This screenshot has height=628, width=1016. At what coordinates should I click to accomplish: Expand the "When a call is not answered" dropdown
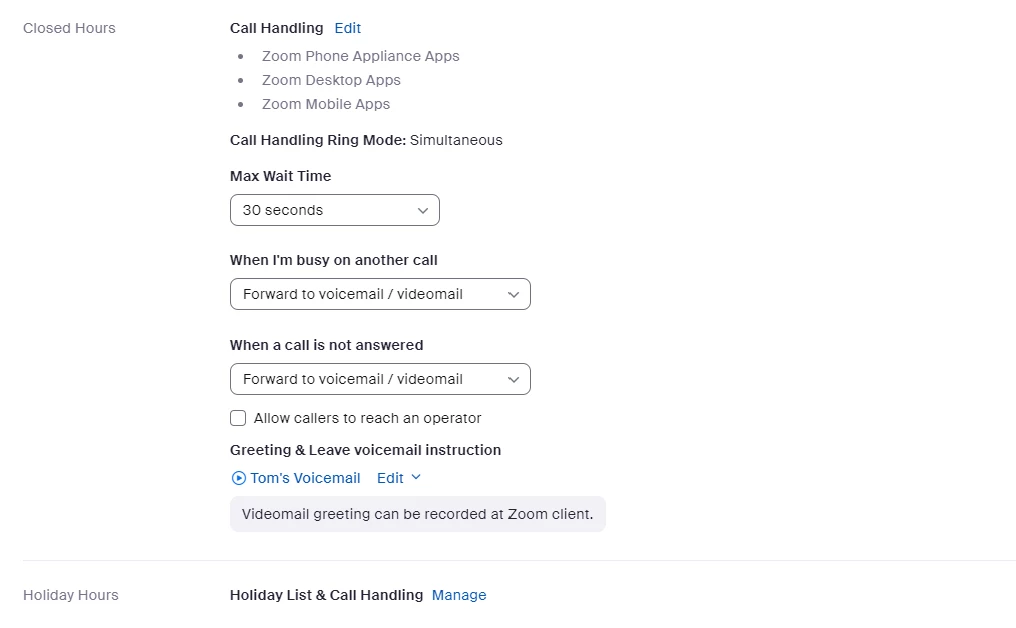pos(380,379)
